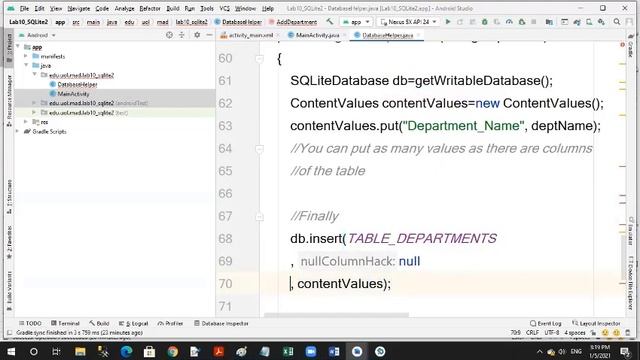Expand the androidTest package node
The image size is (640, 360).
tap(34, 103)
